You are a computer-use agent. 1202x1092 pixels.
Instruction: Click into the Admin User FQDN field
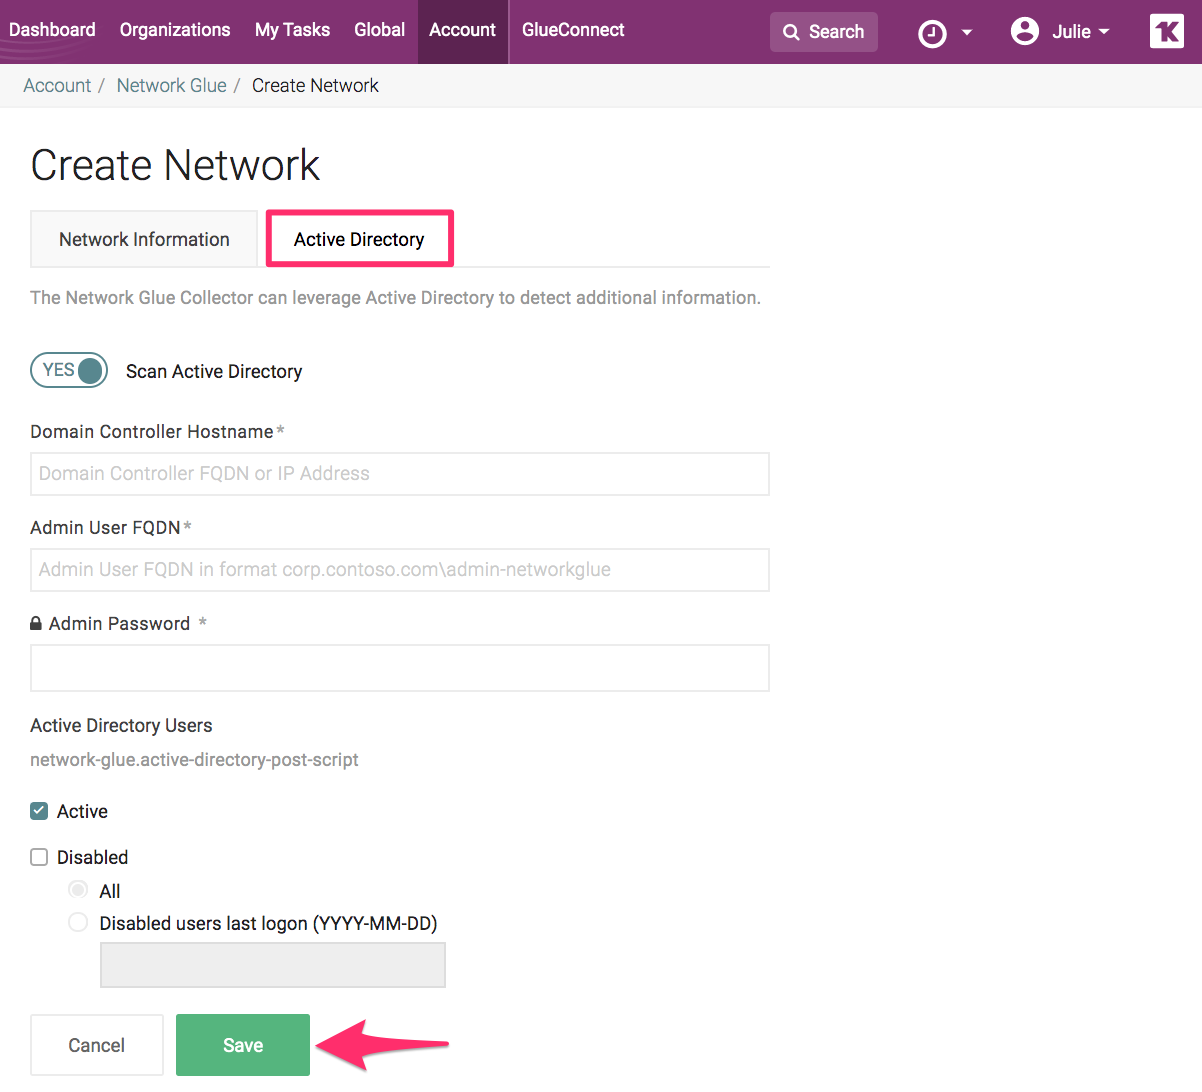pos(400,570)
